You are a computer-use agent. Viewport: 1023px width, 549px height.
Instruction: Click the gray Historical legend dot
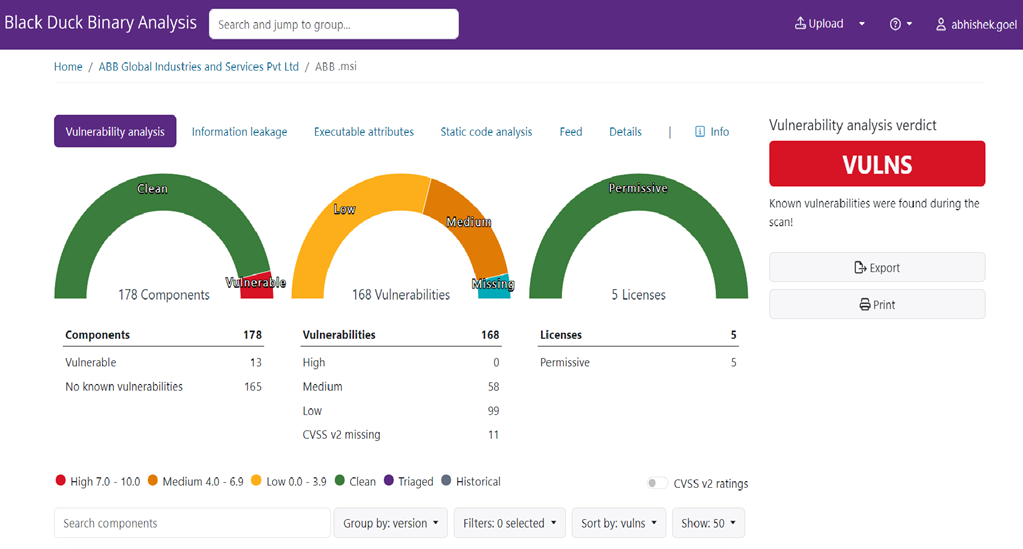[x=446, y=480]
